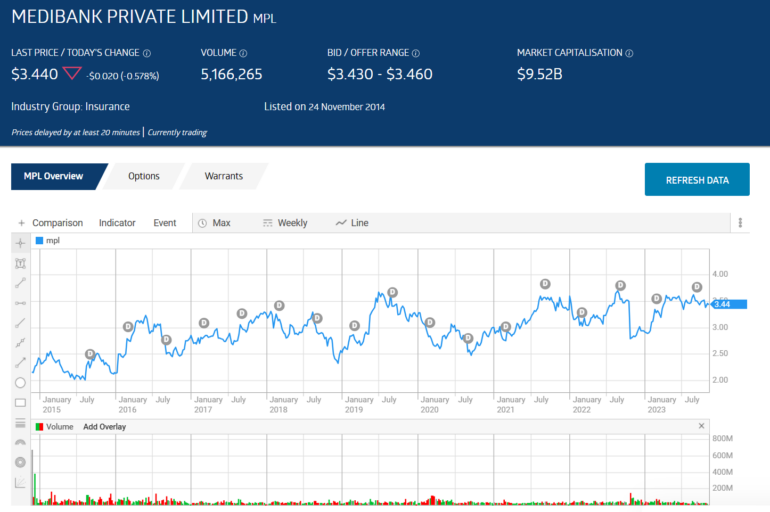Click the Industry Group: Insurance text
Screen dimensions: 770x512
click(x=70, y=107)
